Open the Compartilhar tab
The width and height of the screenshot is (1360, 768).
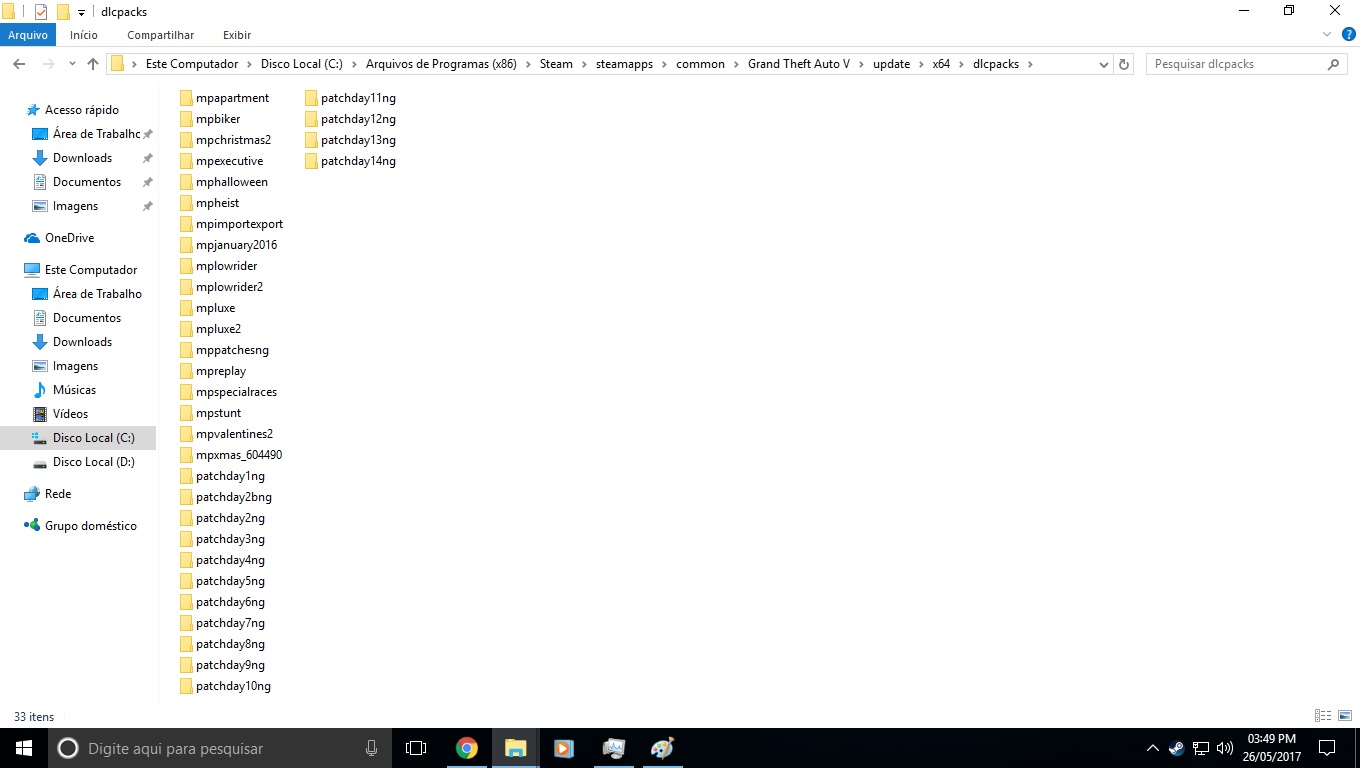click(x=160, y=35)
